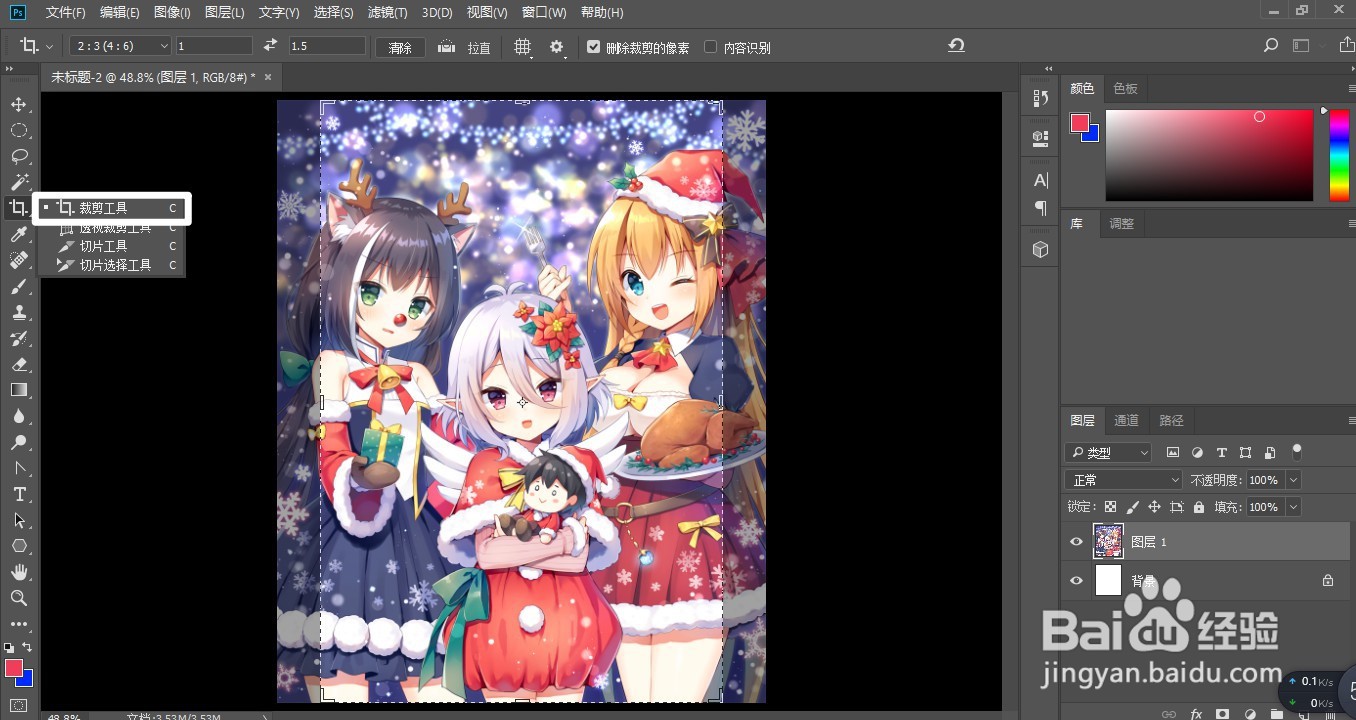
Task: Click the 清除 button
Action: pos(400,47)
